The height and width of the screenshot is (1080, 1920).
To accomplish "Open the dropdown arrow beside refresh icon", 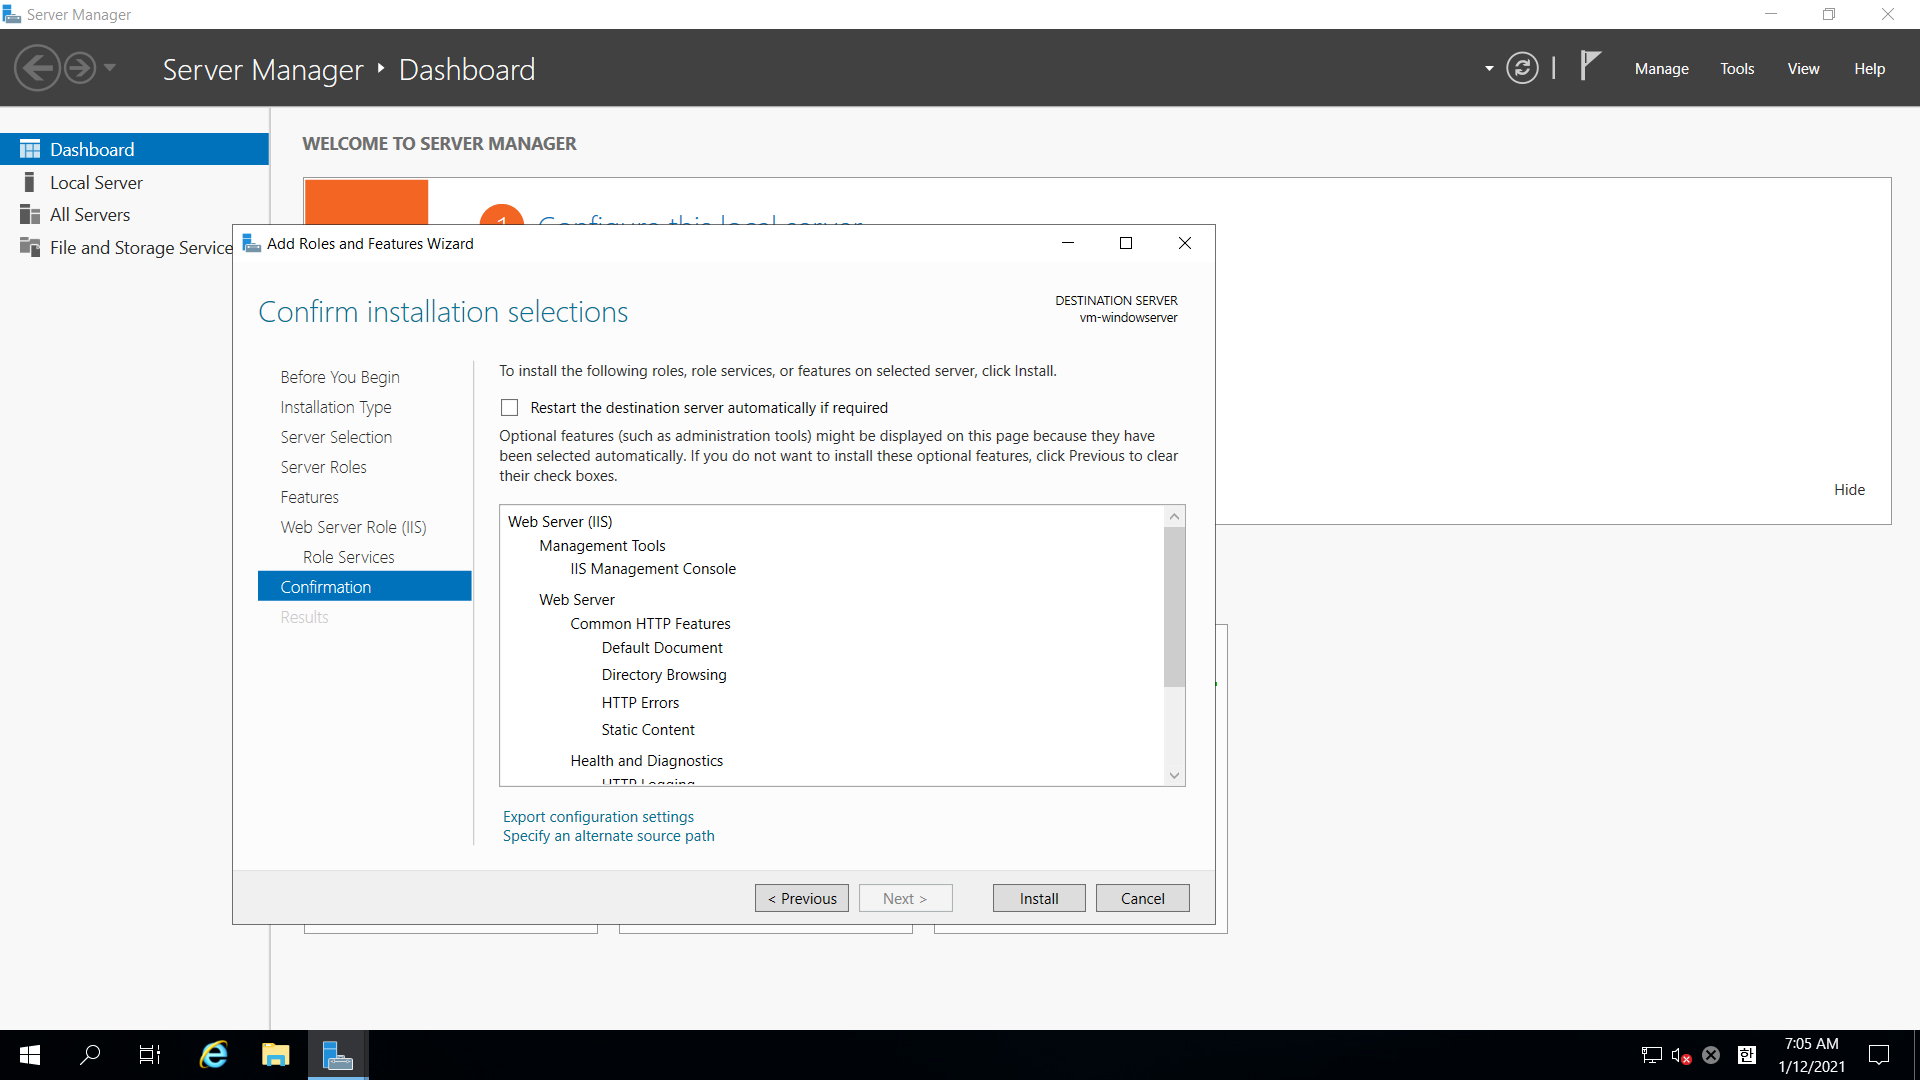I will click(1489, 69).
